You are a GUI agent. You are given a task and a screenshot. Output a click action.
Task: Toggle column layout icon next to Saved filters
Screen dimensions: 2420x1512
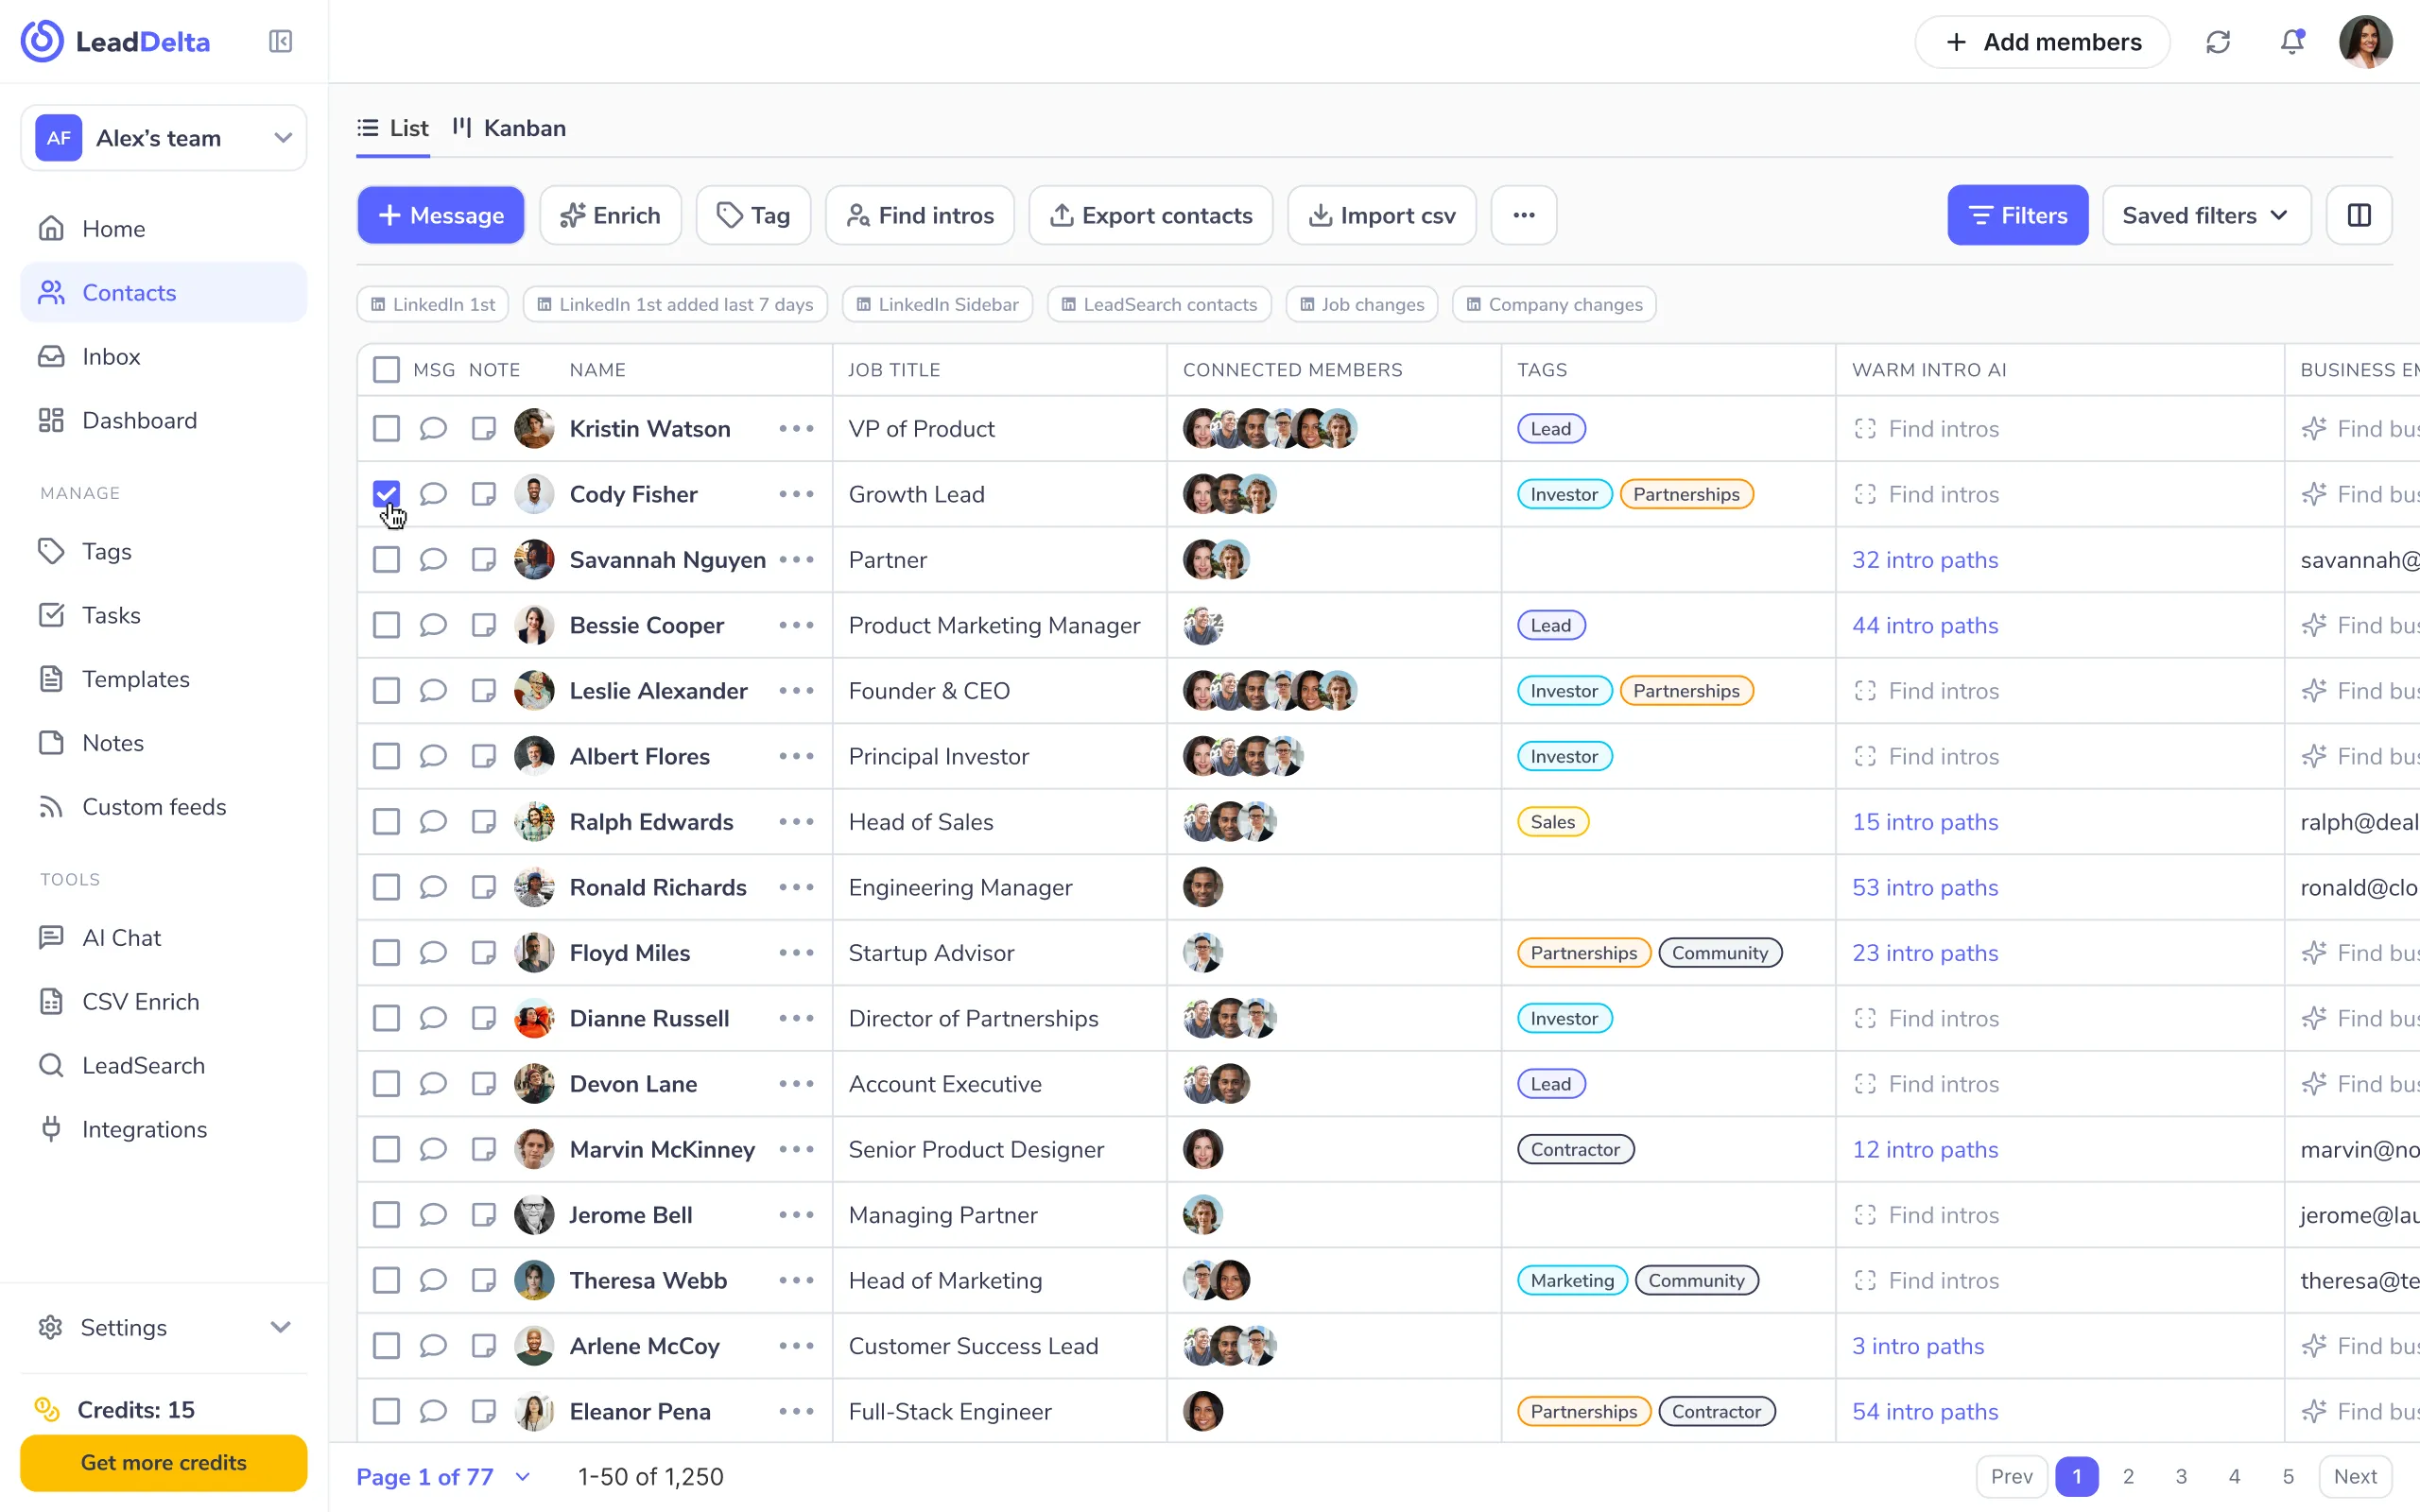[x=2359, y=215]
